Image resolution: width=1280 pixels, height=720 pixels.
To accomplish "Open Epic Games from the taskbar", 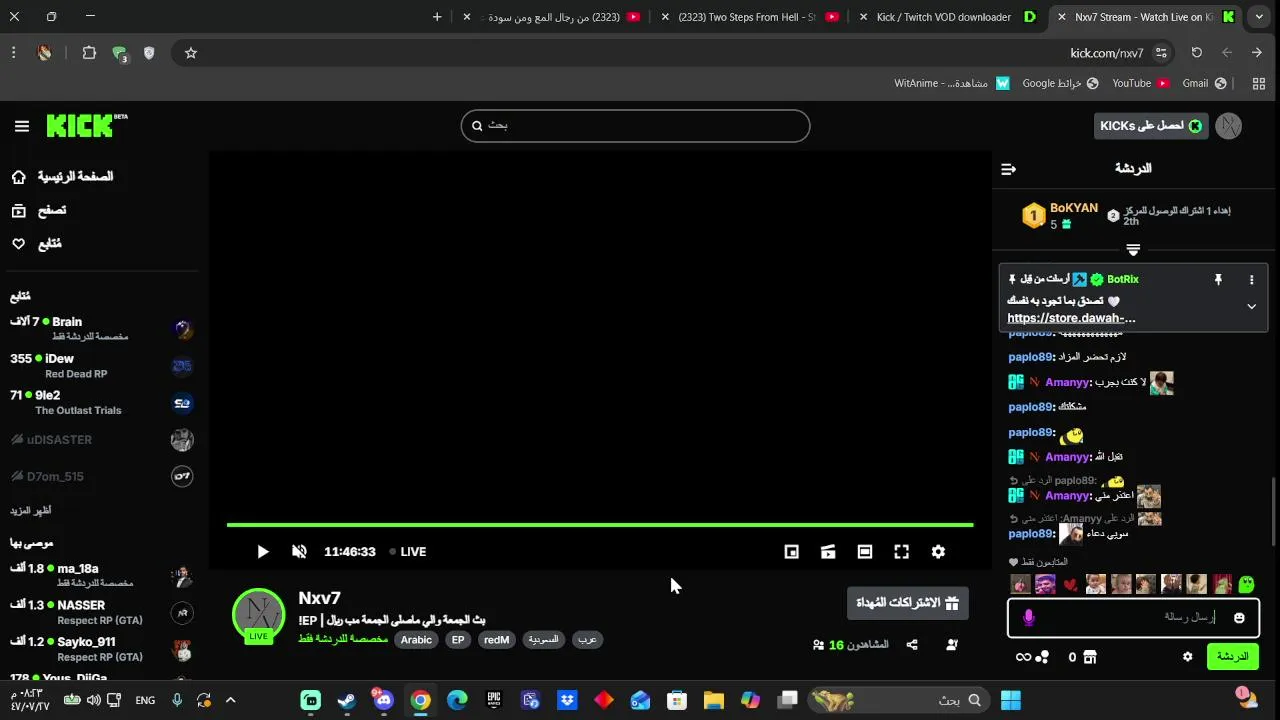I will click(494, 700).
